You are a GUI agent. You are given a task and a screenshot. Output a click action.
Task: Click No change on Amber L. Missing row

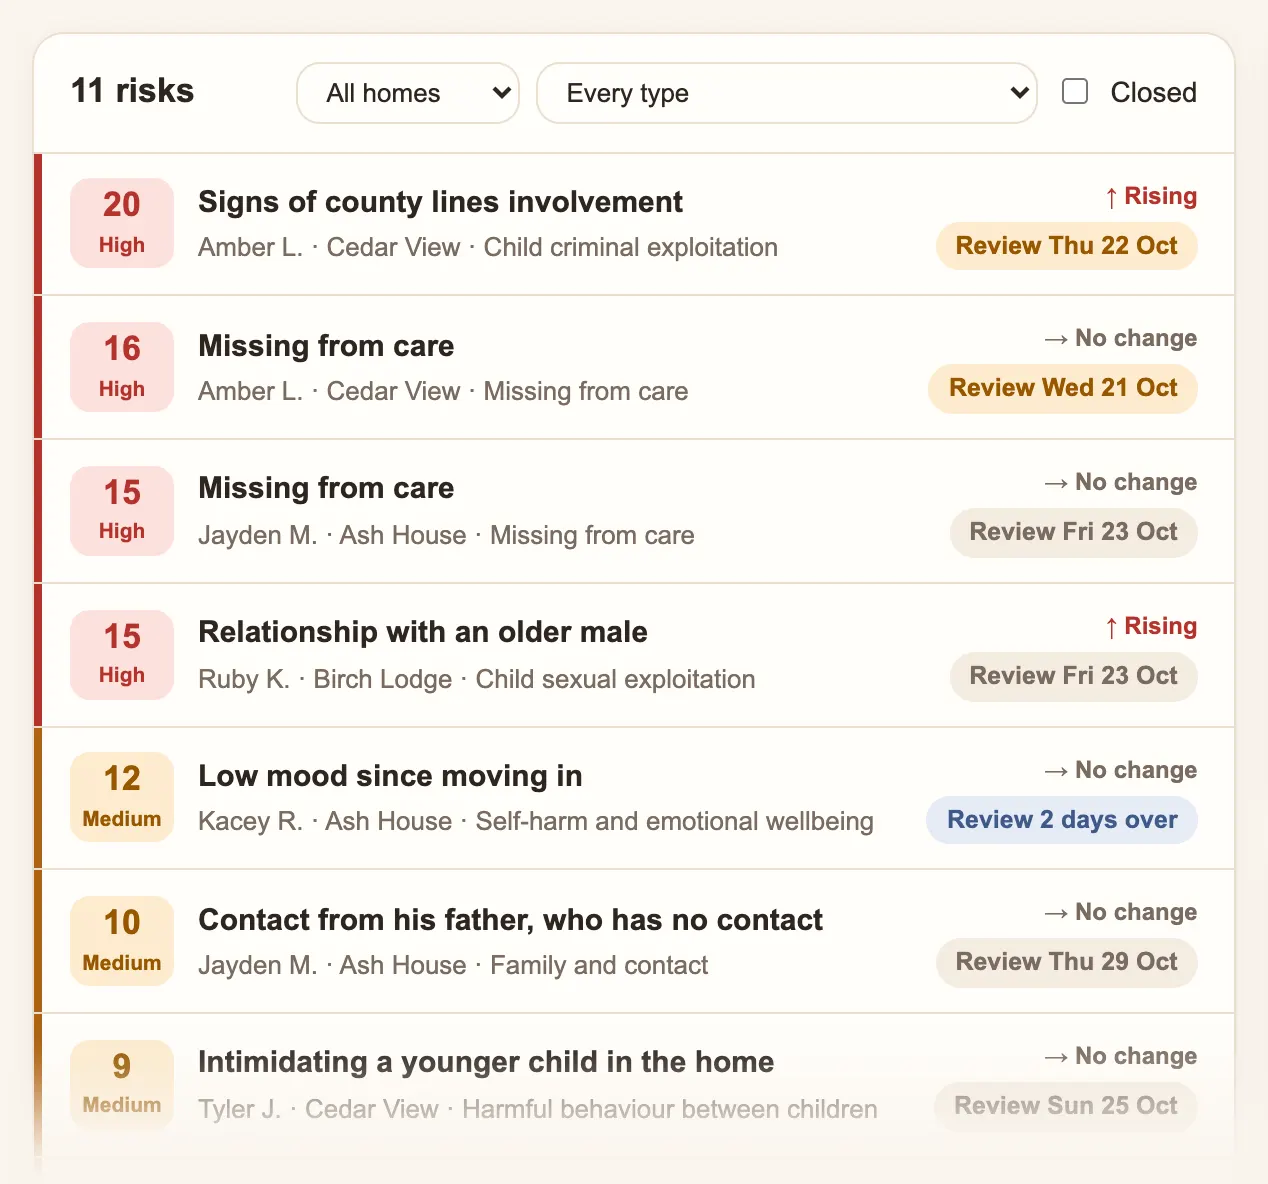coord(1120,338)
